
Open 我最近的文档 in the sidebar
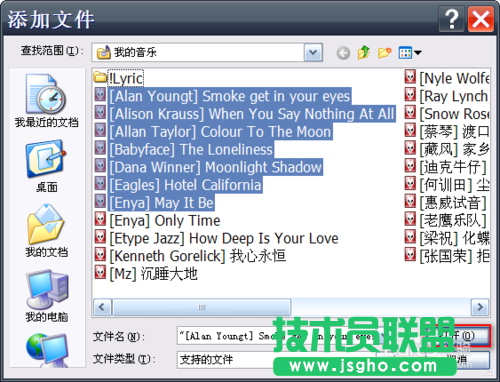pyautogui.click(x=46, y=101)
